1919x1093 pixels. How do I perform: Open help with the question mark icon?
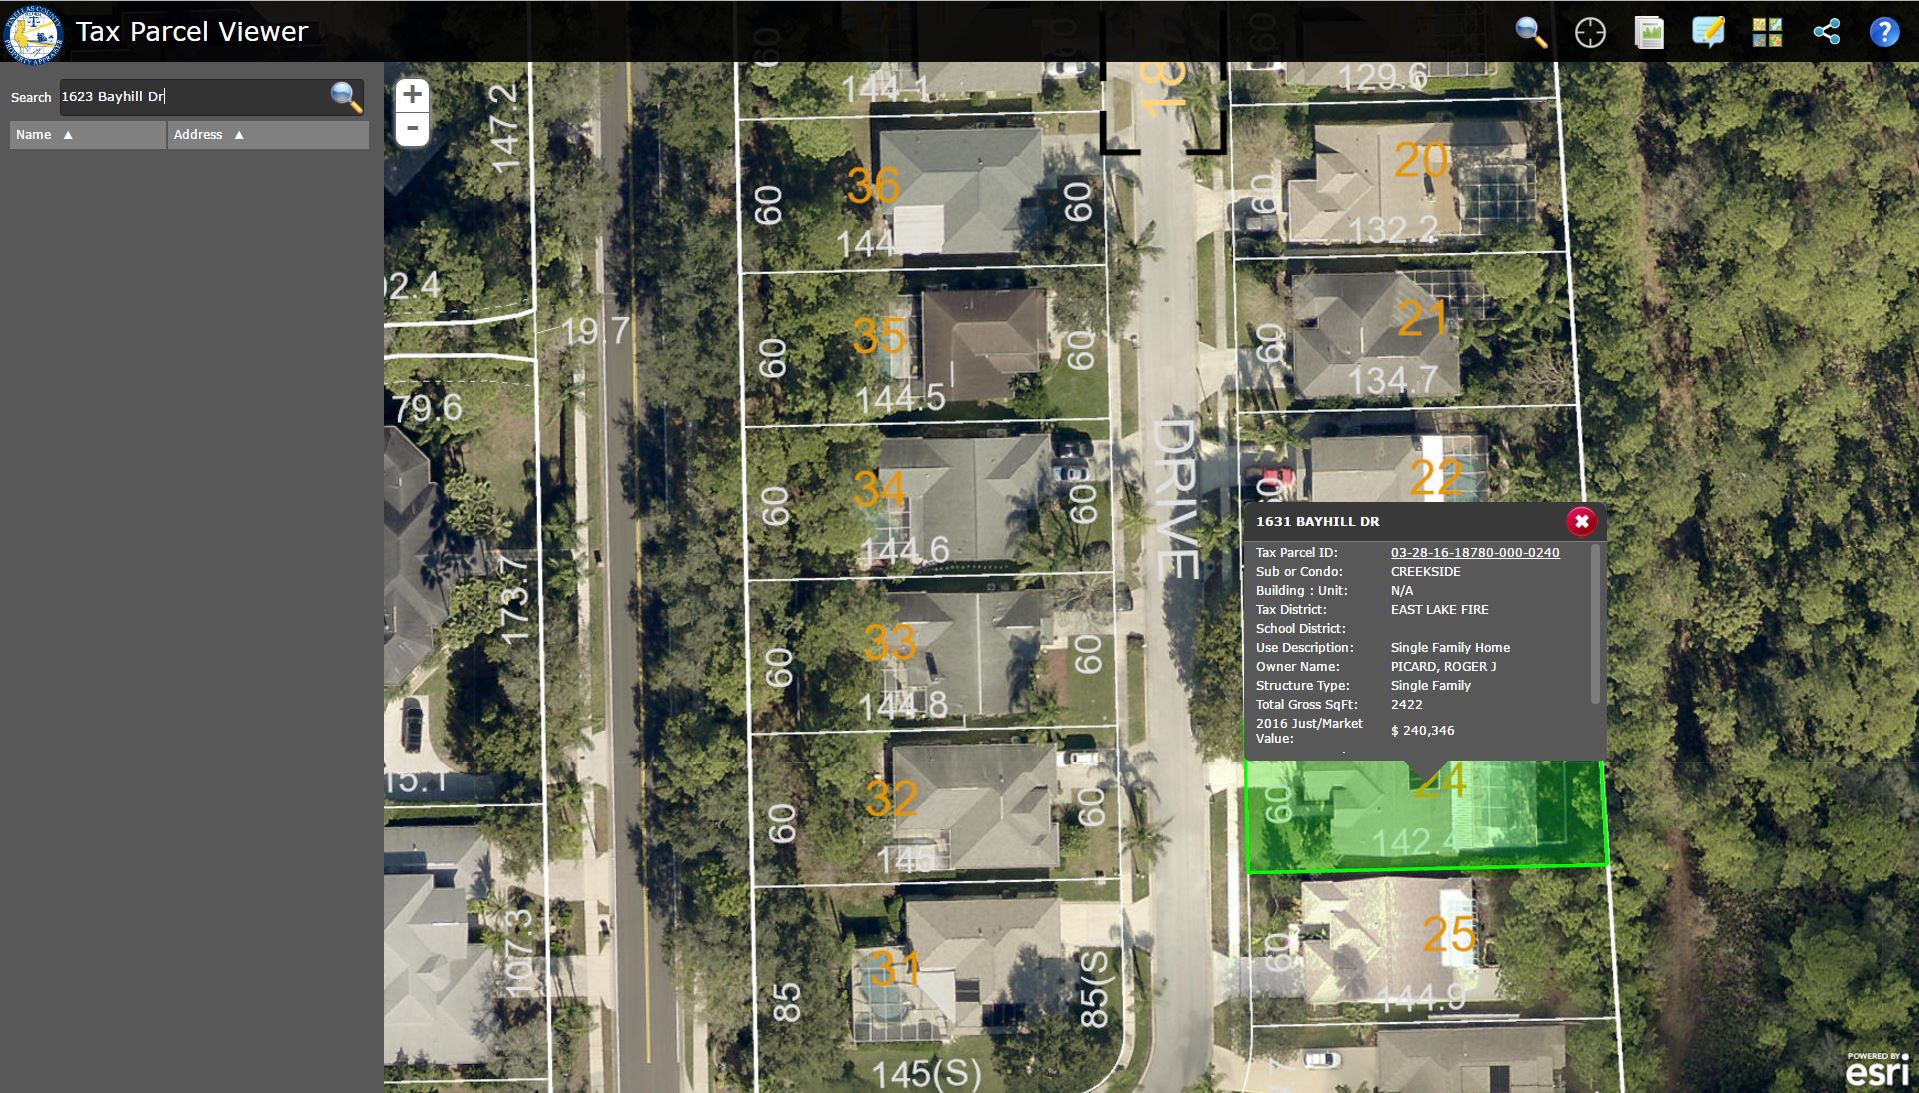pyautogui.click(x=1884, y=32)
